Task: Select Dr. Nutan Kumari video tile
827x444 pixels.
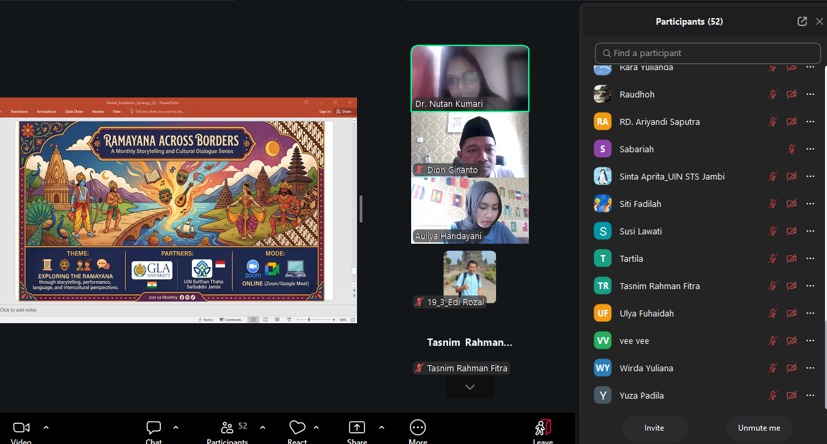Action: click(x=470, y=78)
